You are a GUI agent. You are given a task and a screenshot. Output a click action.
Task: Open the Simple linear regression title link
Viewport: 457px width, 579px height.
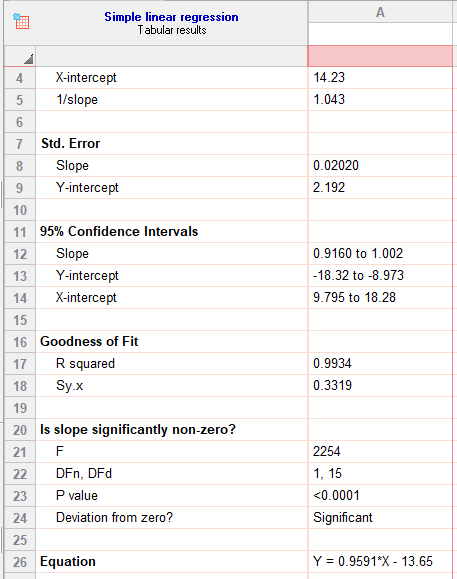click(171, 17)
